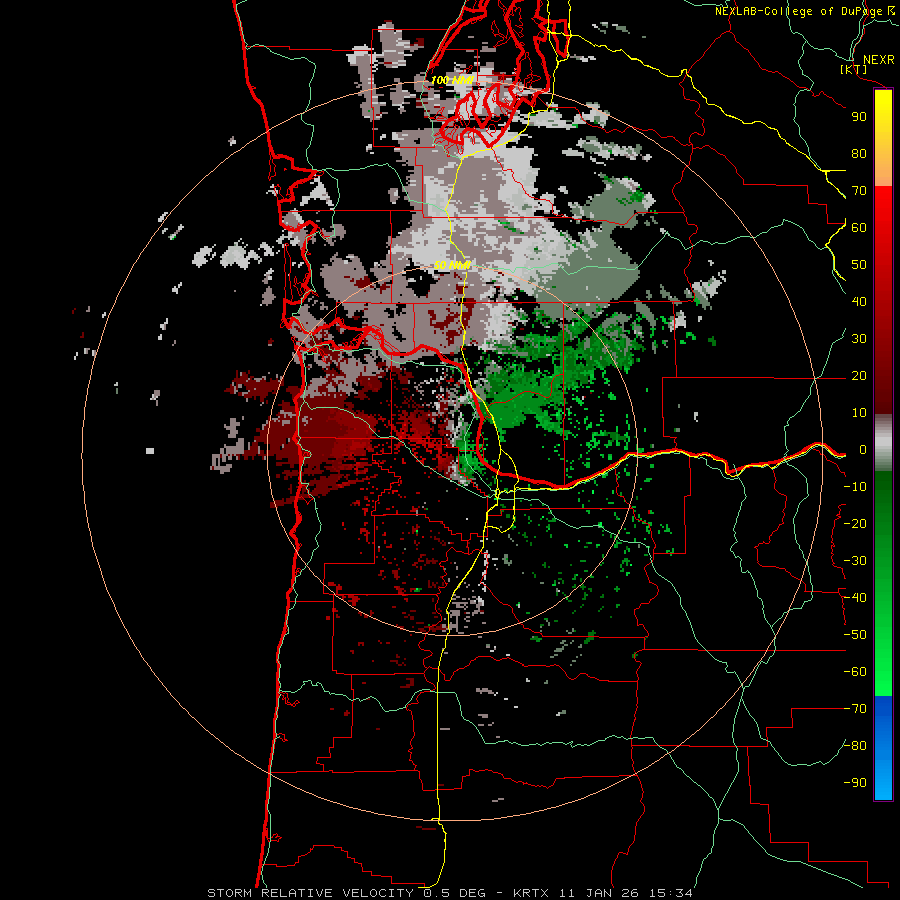Click the 0 value on the velocity scale
900x900 pixels.
click(x=862, y=449)
